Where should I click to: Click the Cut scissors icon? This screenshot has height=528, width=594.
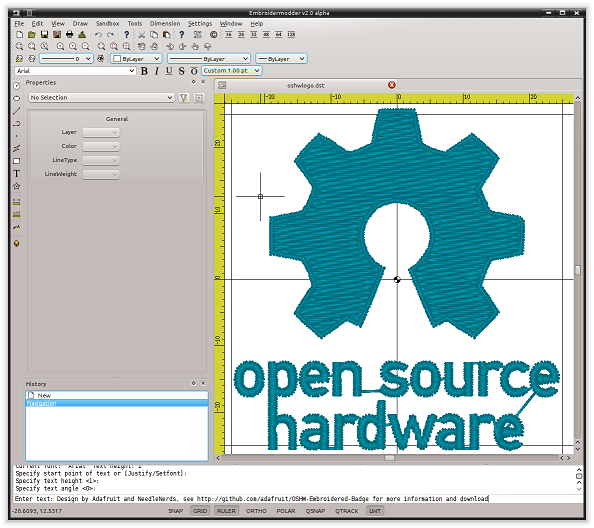[x=141, y=34]
